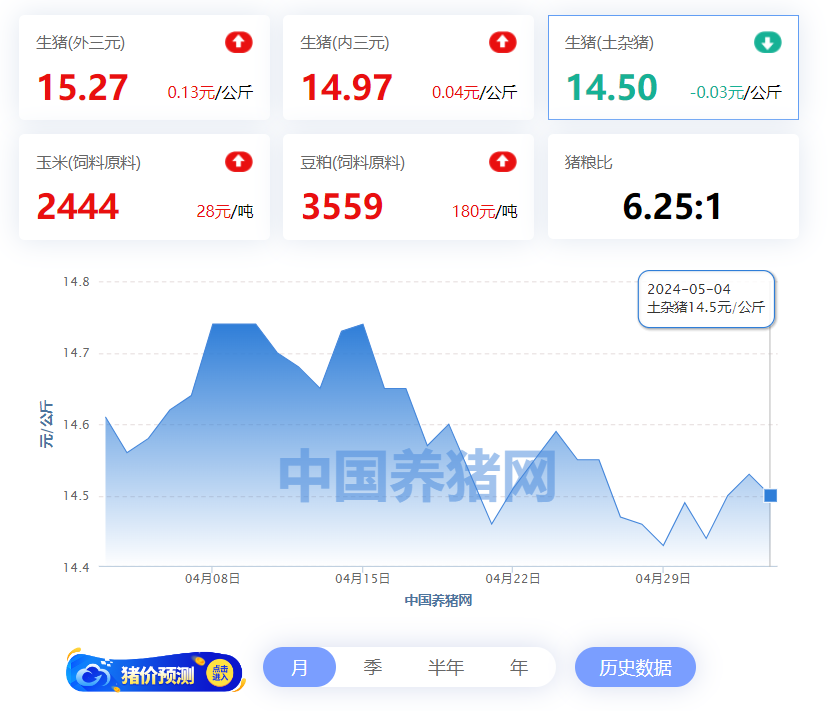Switch chart range to 季
The height and width of the screenshot is (711, 829).
coord(372,667)
